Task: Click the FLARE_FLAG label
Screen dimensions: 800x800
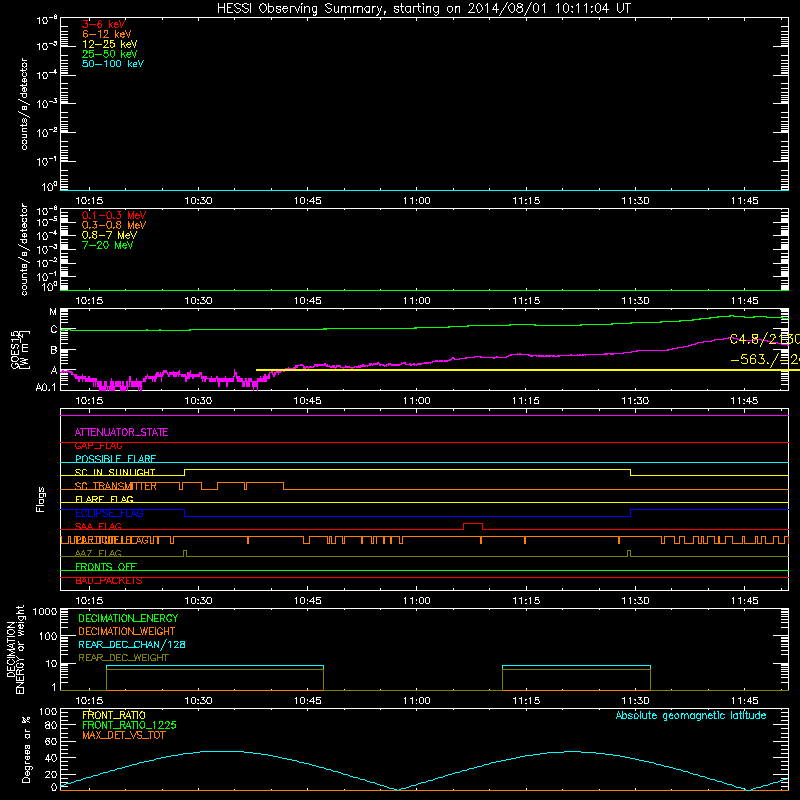Action: pos(104,499)
